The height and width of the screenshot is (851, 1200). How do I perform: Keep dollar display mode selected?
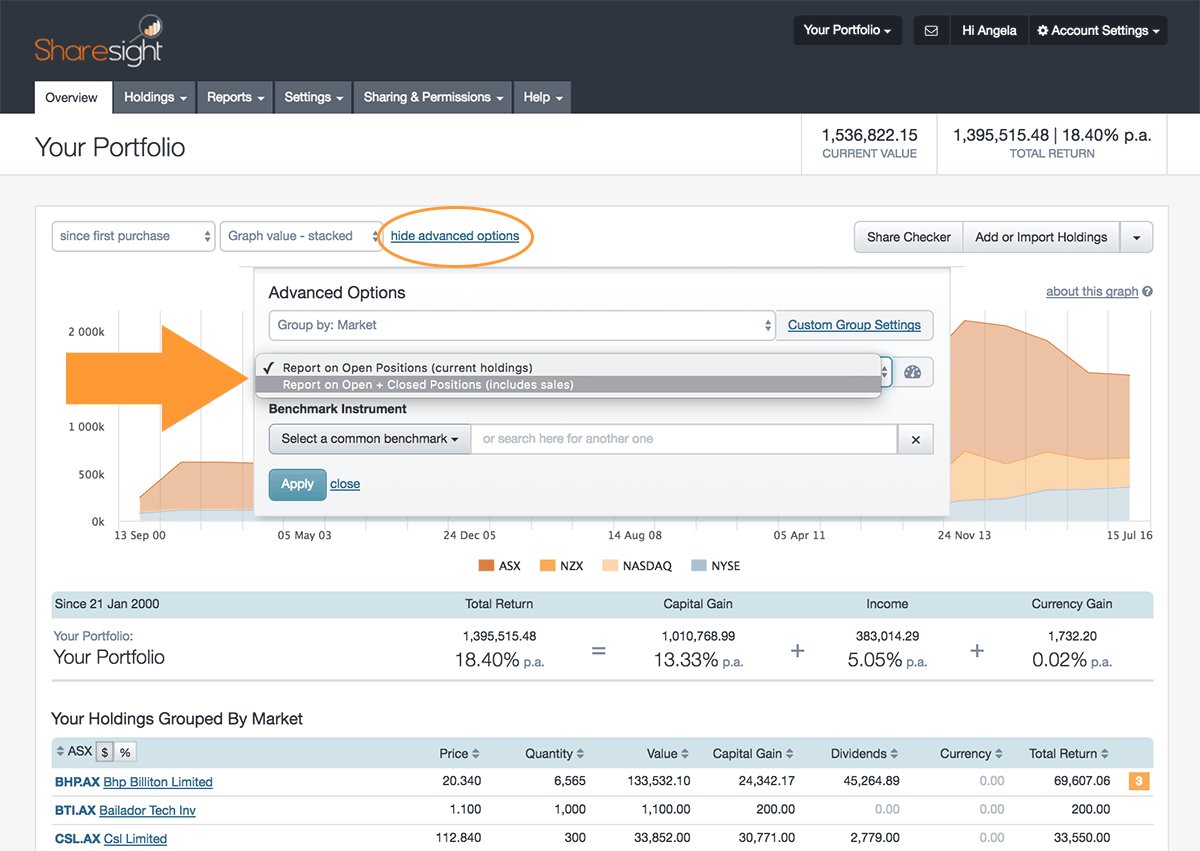[x=104, y=751]
